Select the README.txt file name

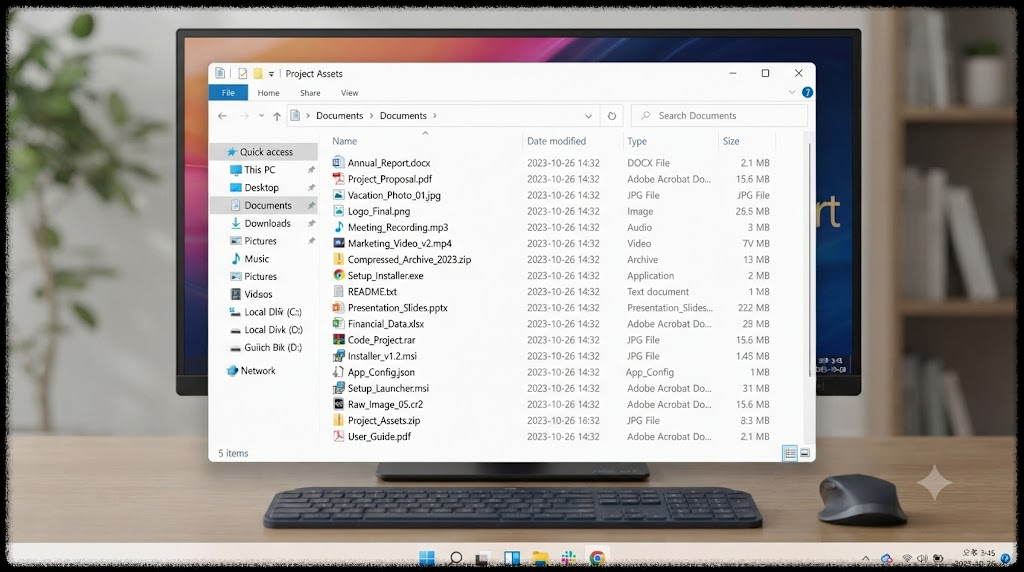click(x=372, y=291)
